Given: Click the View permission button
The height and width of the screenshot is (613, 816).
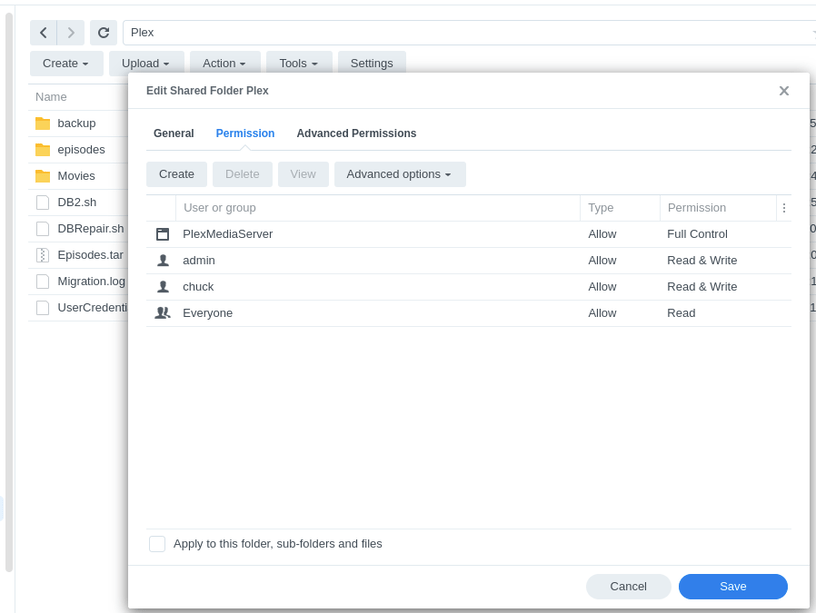Looking at the screenshot, I should point(303,174).
